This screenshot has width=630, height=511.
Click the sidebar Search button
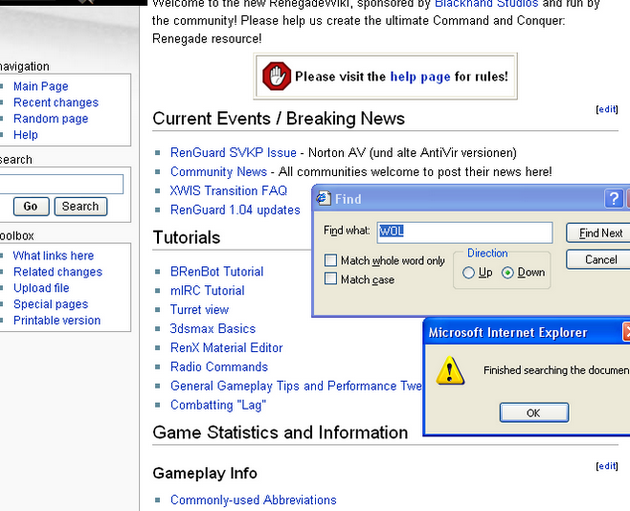coord(80,206)
